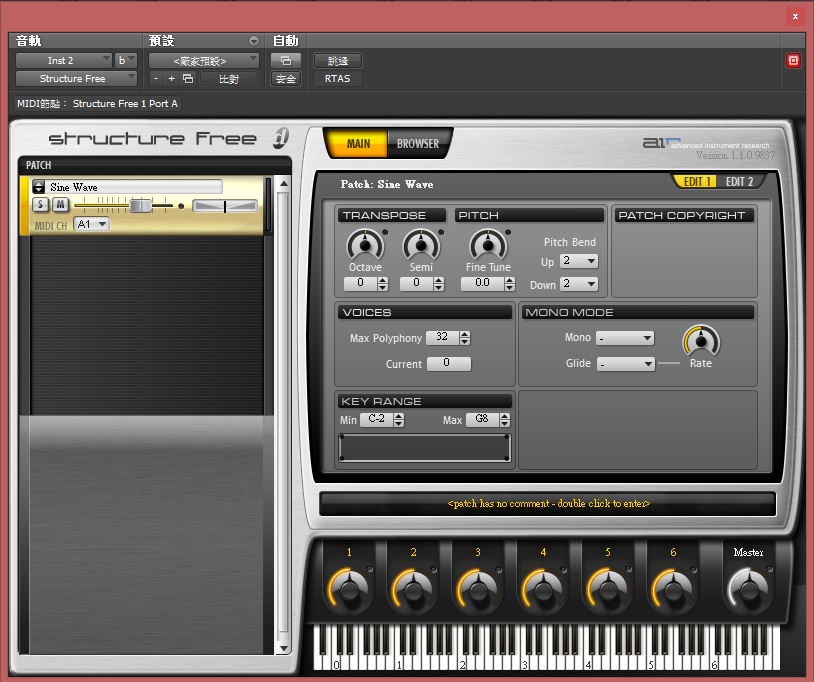Close the plug-in window
814x682 pixels.
point(795,17)
